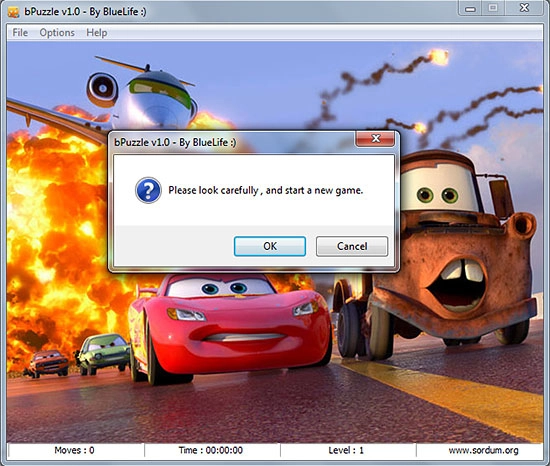Screen dimensions: 550x466
Task: Click the small green car in picture
Action: click(102, 353)
